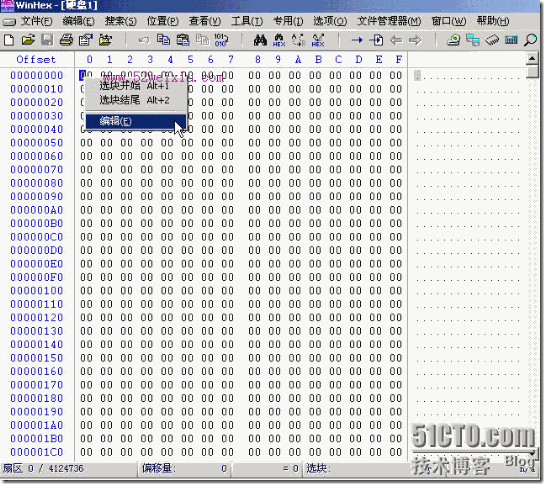Click the New file toolbar icon
Viewport: 544px width, 484px height.
pos(9,40)
